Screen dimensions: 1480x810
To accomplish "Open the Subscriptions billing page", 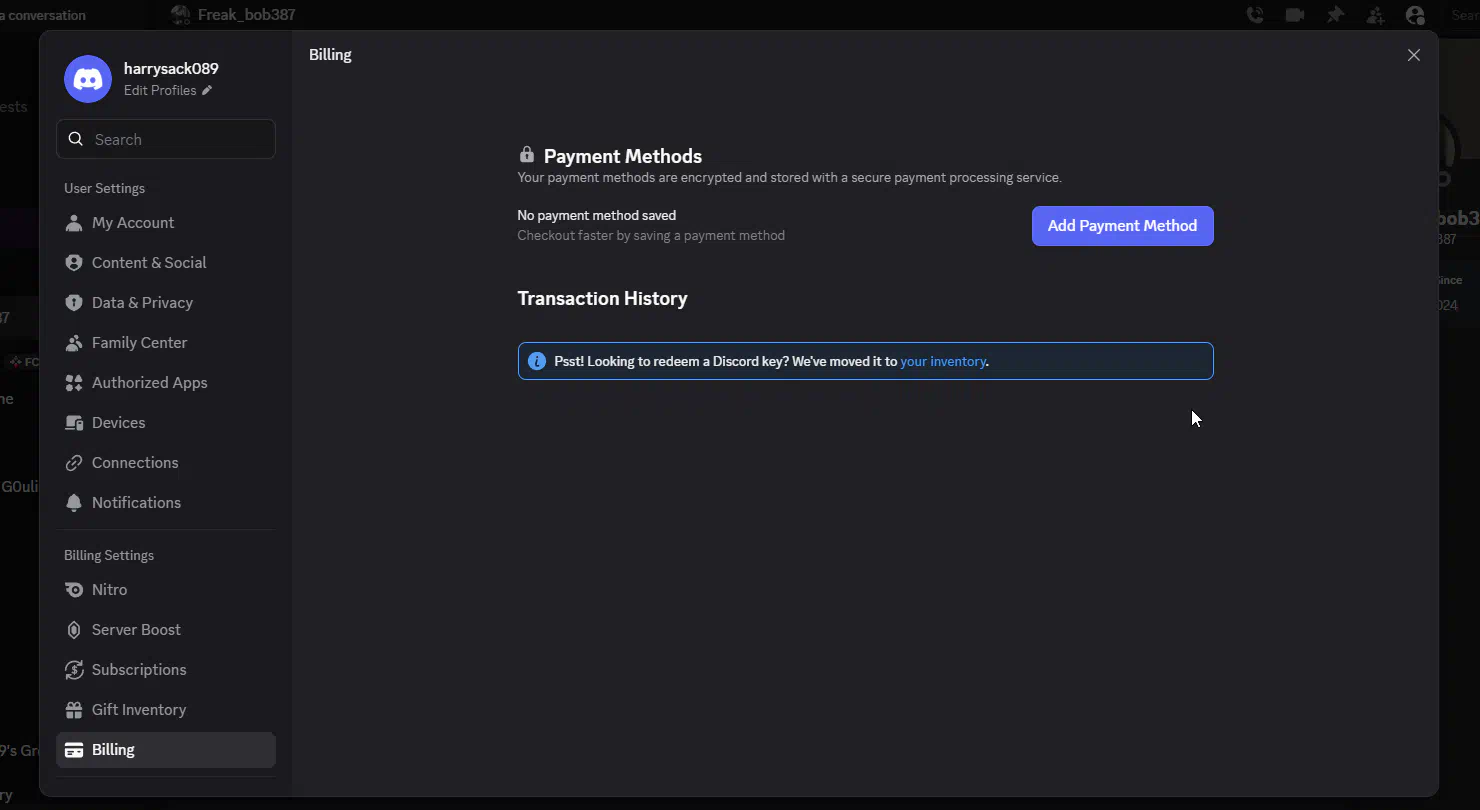I will point(139,670).
